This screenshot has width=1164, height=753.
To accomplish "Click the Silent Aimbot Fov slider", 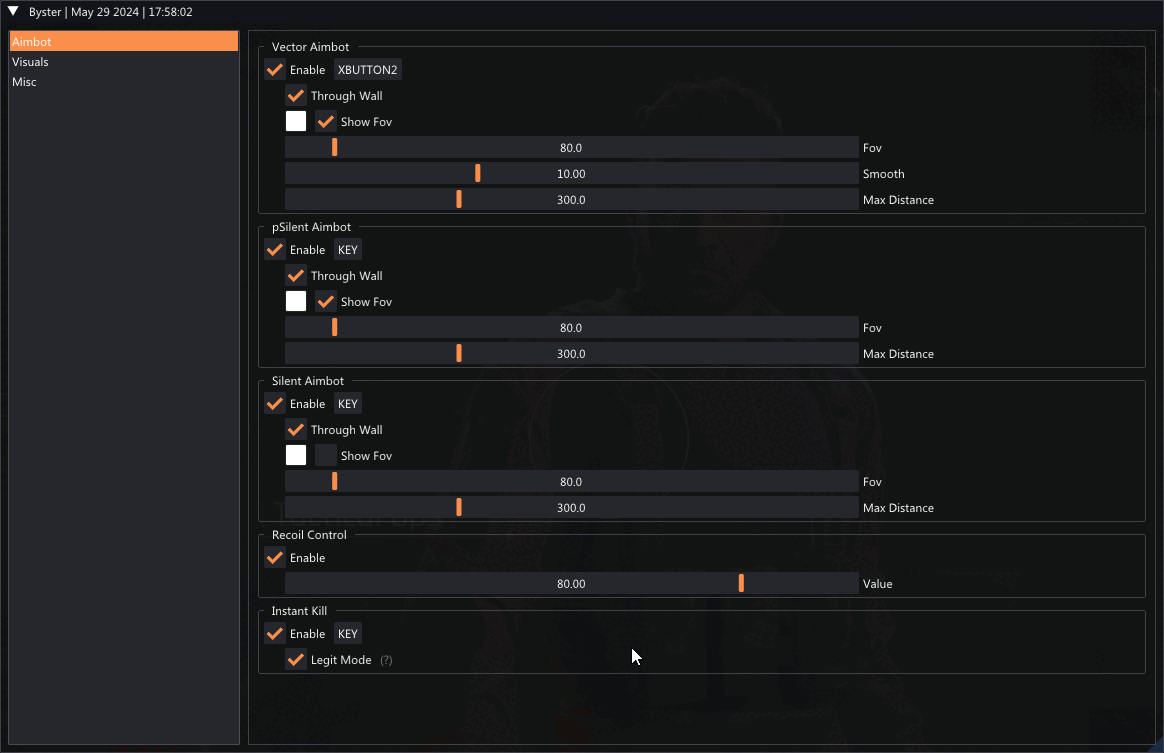I will click(572, 481).
